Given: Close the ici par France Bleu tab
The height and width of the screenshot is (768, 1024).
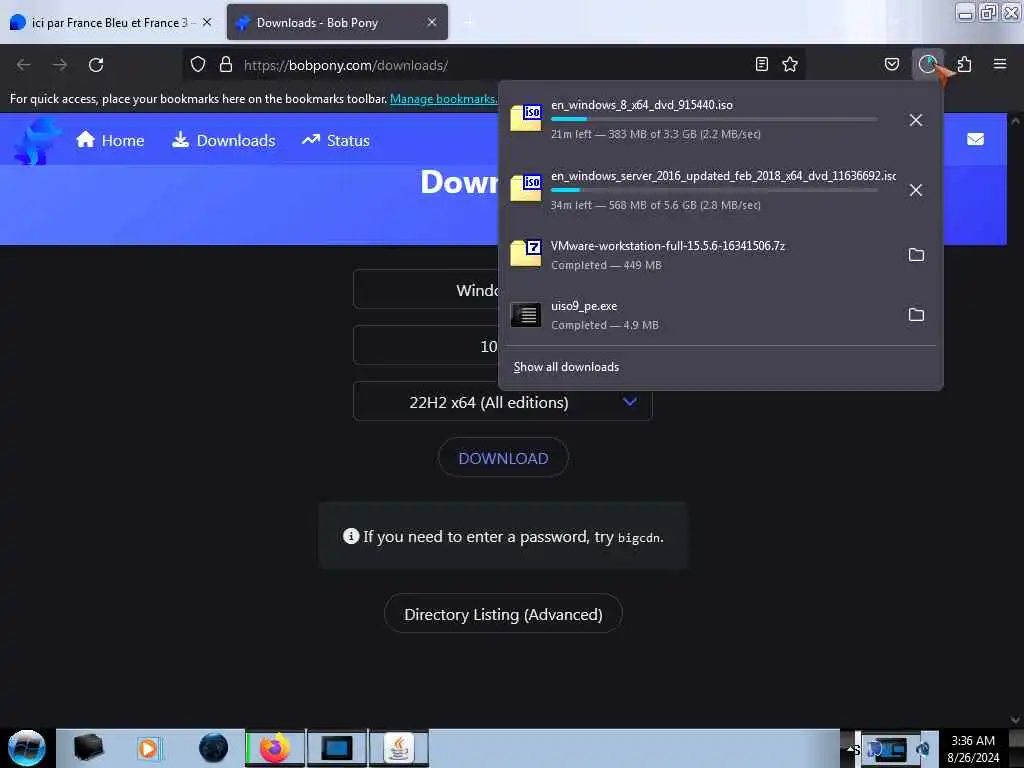Looking at the screenshot, I should click(207, 22).
